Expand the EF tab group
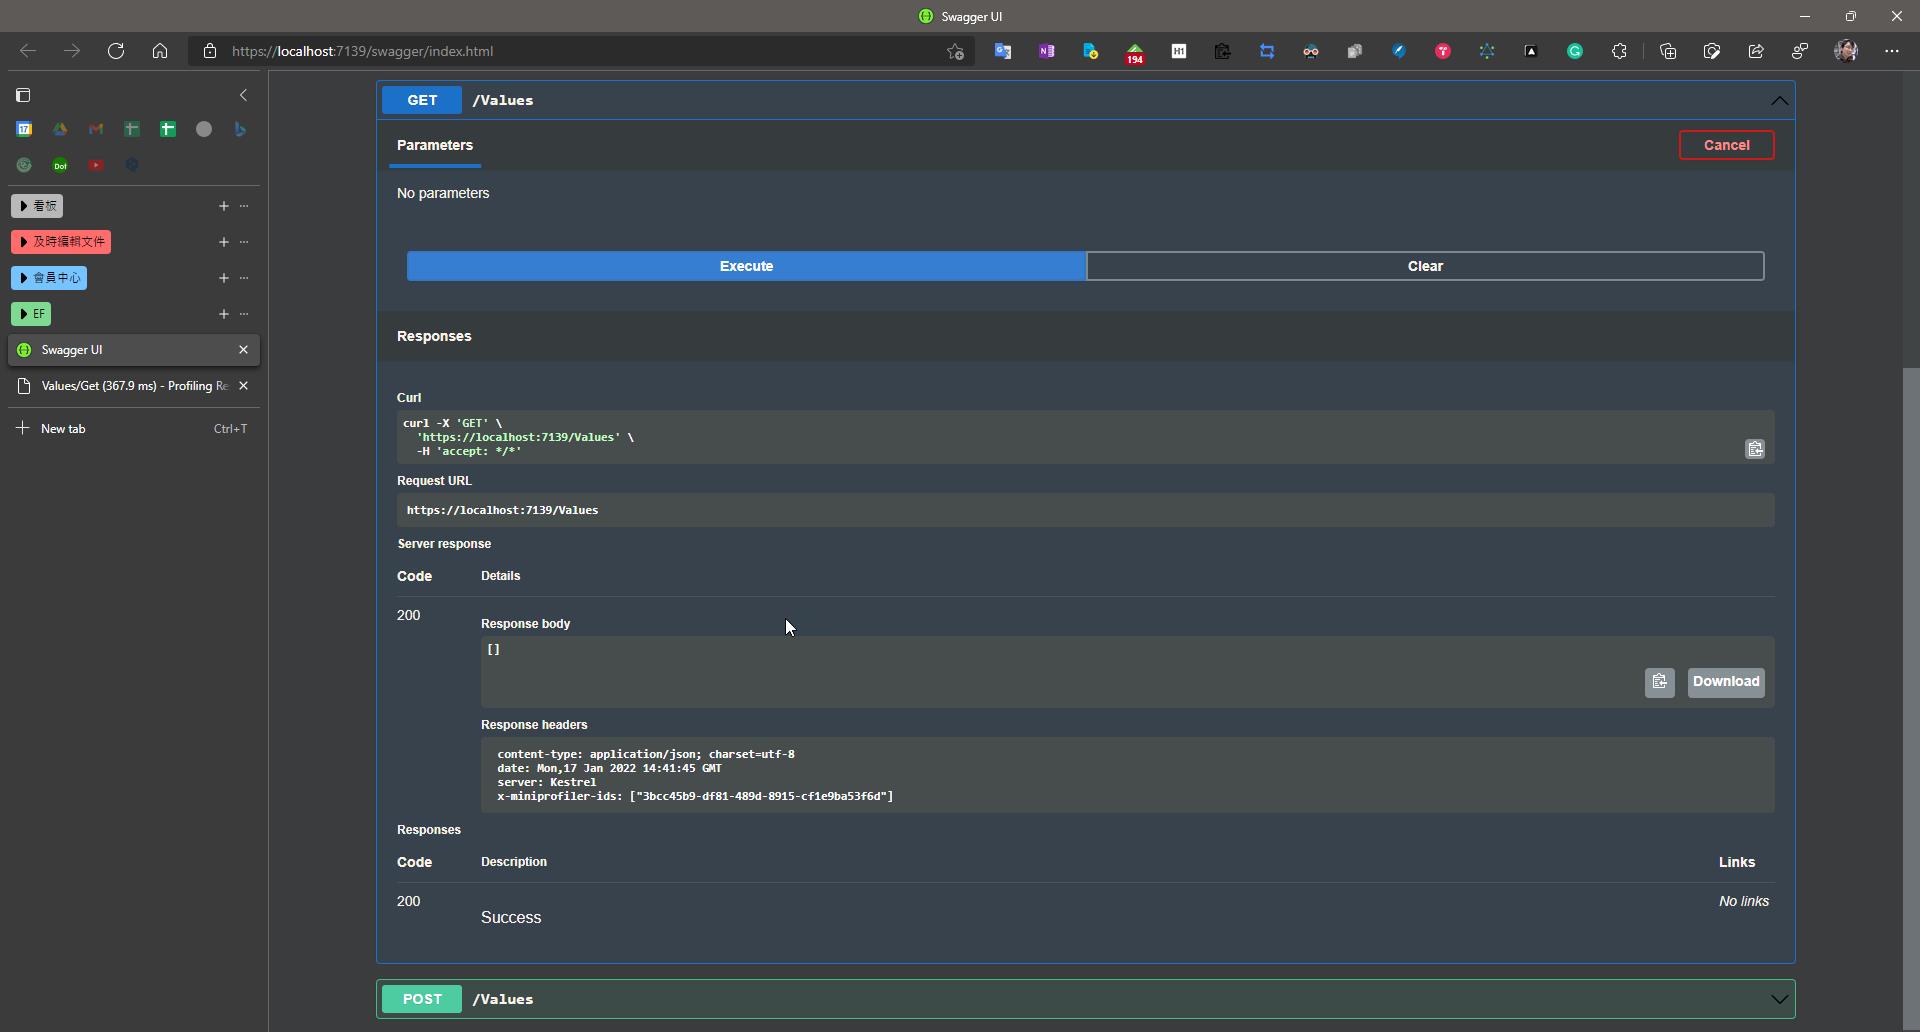The height and width of the screenshot is (1032, 1920). (31, 314)
